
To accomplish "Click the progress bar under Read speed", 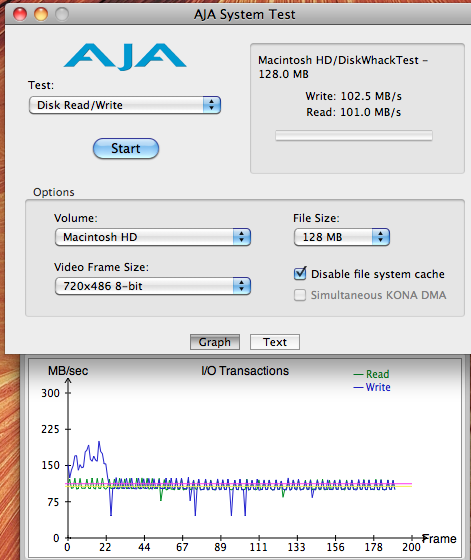I will 354,136.
